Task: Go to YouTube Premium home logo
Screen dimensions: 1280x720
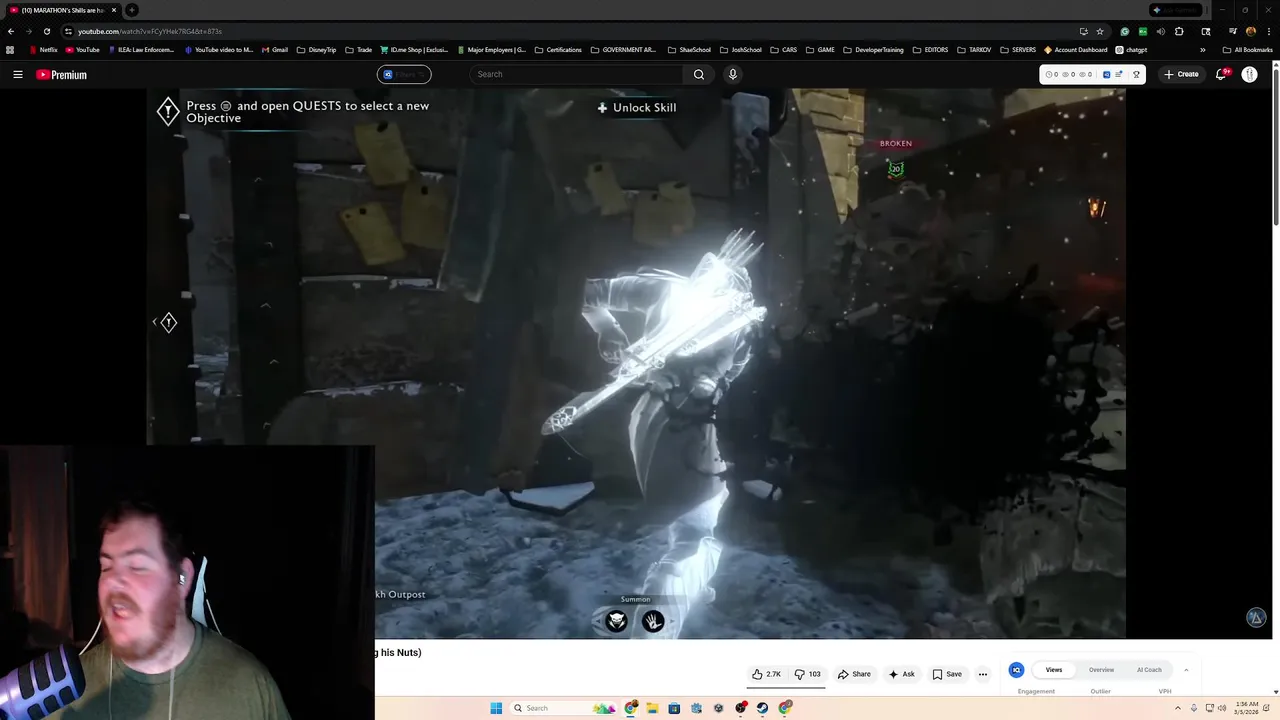Action: pos(62,75)
